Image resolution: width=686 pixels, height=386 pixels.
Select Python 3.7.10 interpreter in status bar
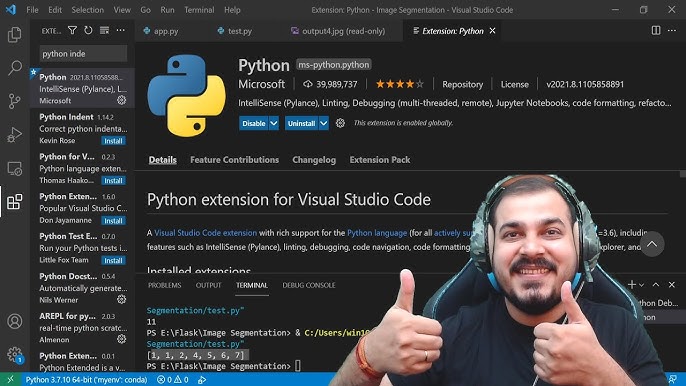[x=86, y=379]
